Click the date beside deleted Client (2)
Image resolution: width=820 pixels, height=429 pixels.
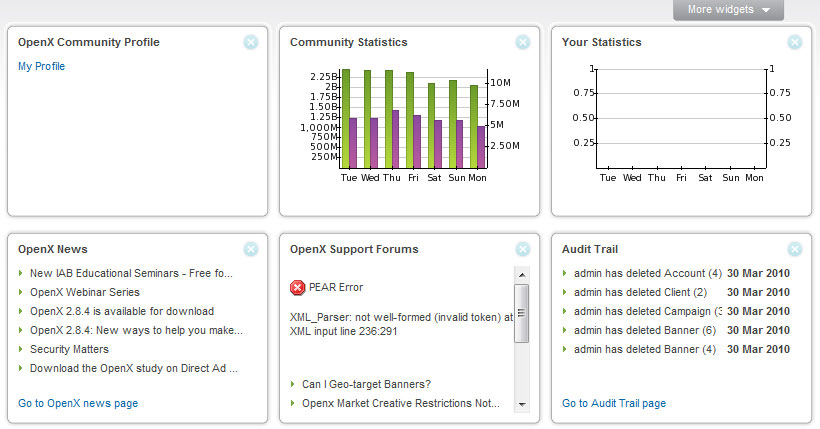tap(758, 292)
